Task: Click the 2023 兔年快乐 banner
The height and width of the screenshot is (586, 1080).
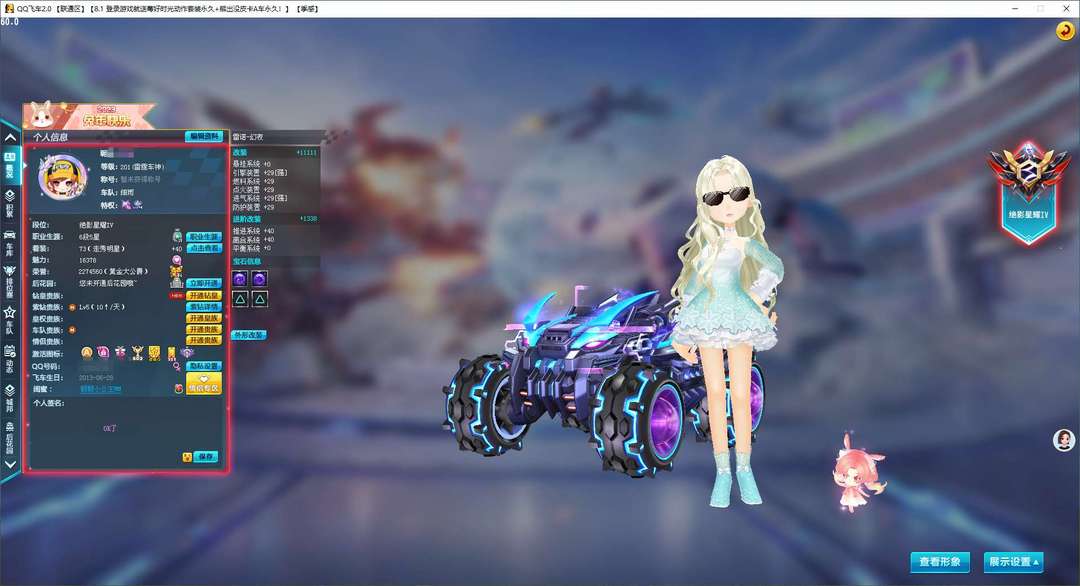Action: point(88,116)
